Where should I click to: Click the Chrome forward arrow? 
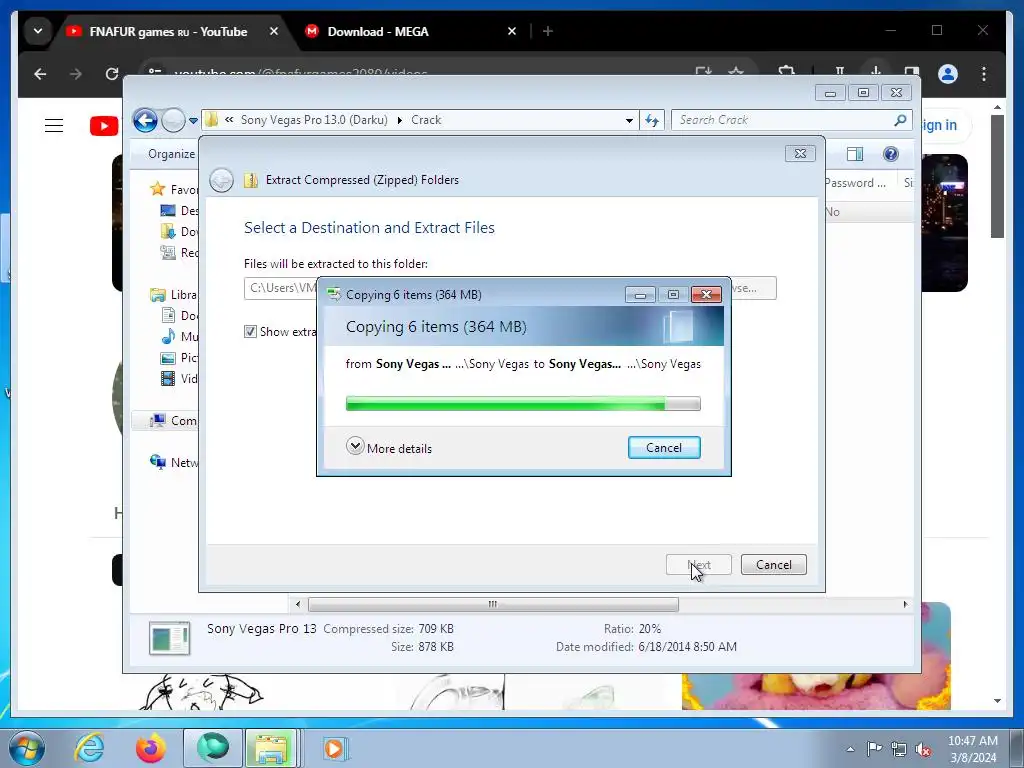[76, 74]
